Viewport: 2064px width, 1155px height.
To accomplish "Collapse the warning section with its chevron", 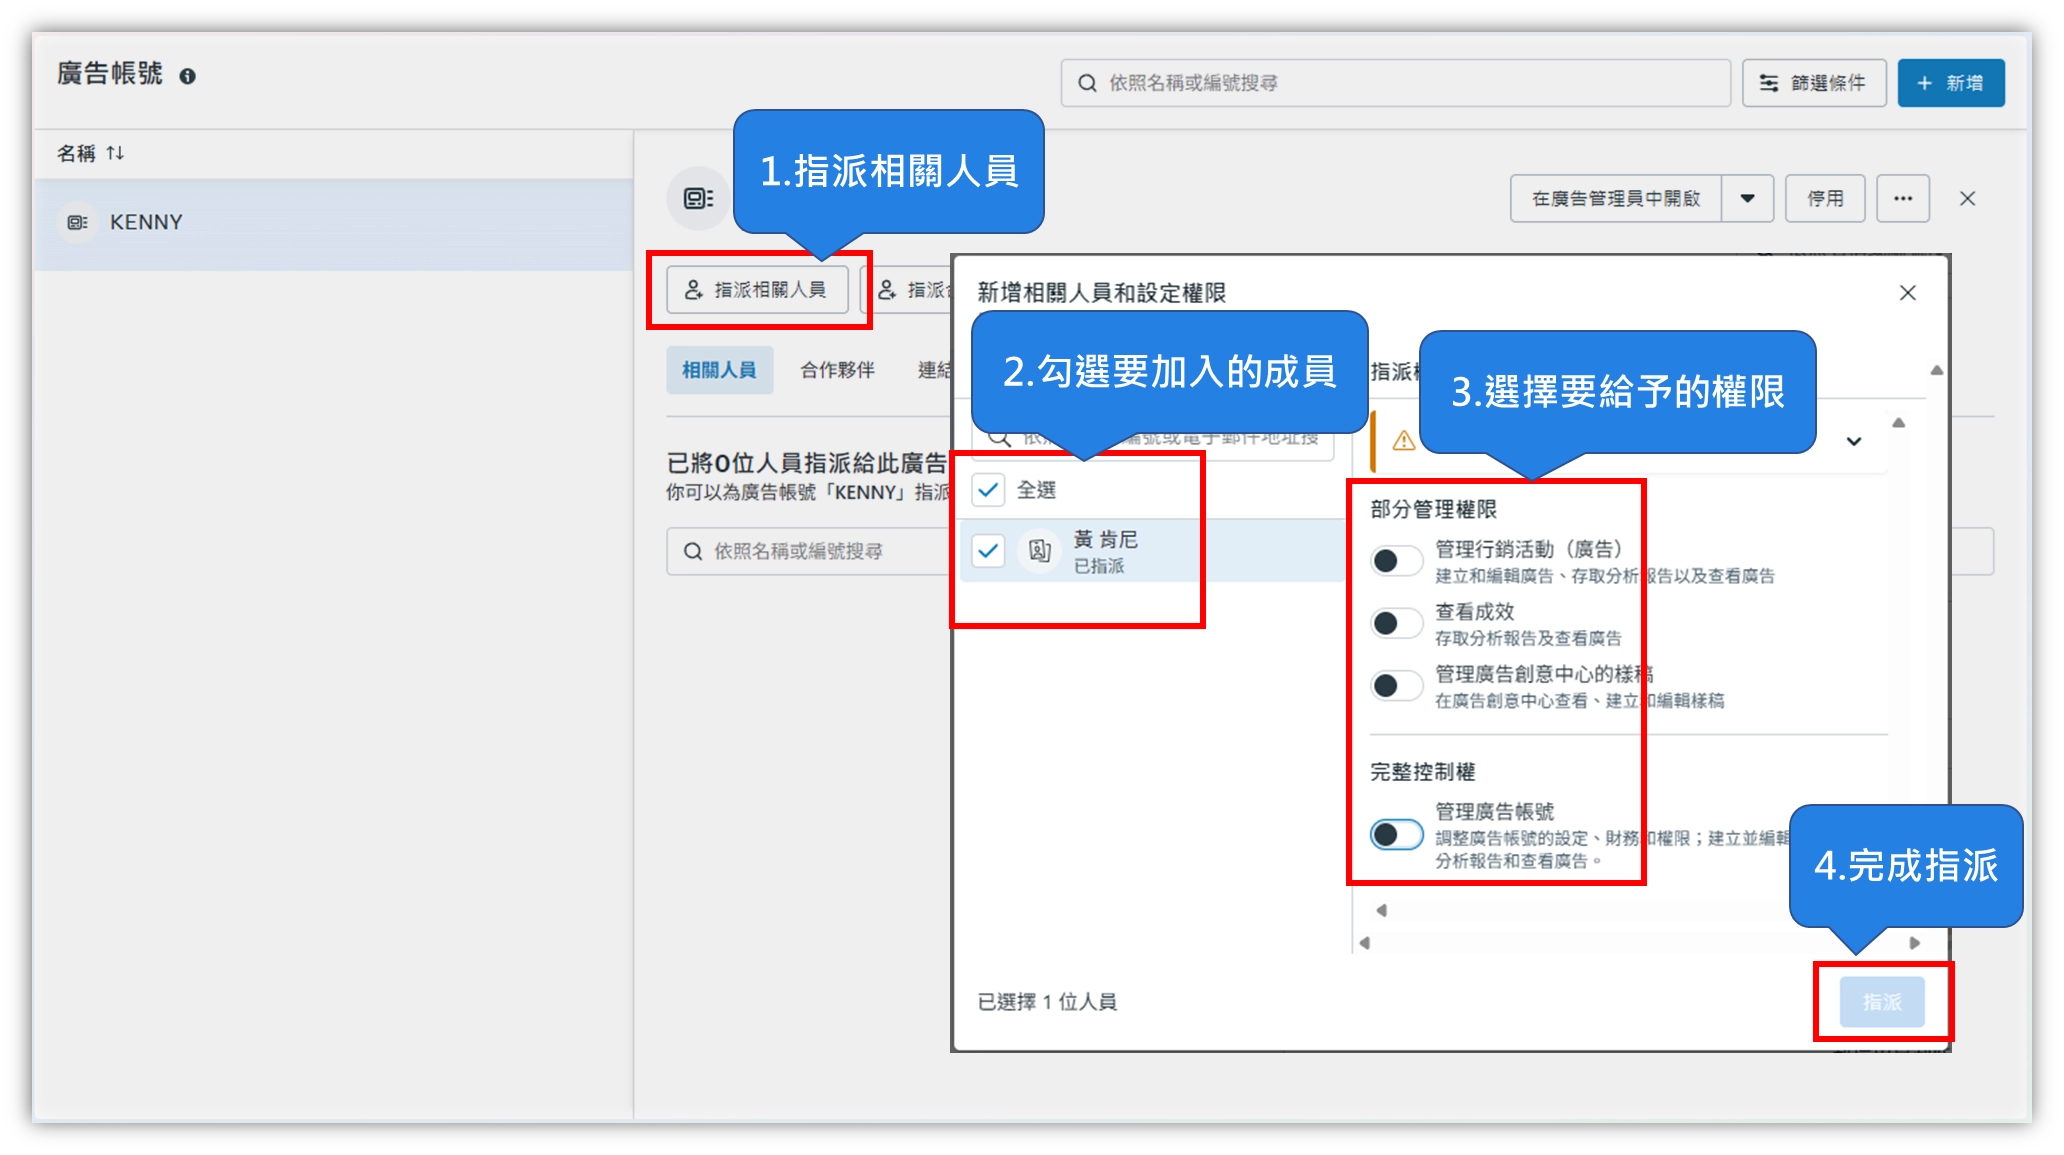I will (1853, 440).
